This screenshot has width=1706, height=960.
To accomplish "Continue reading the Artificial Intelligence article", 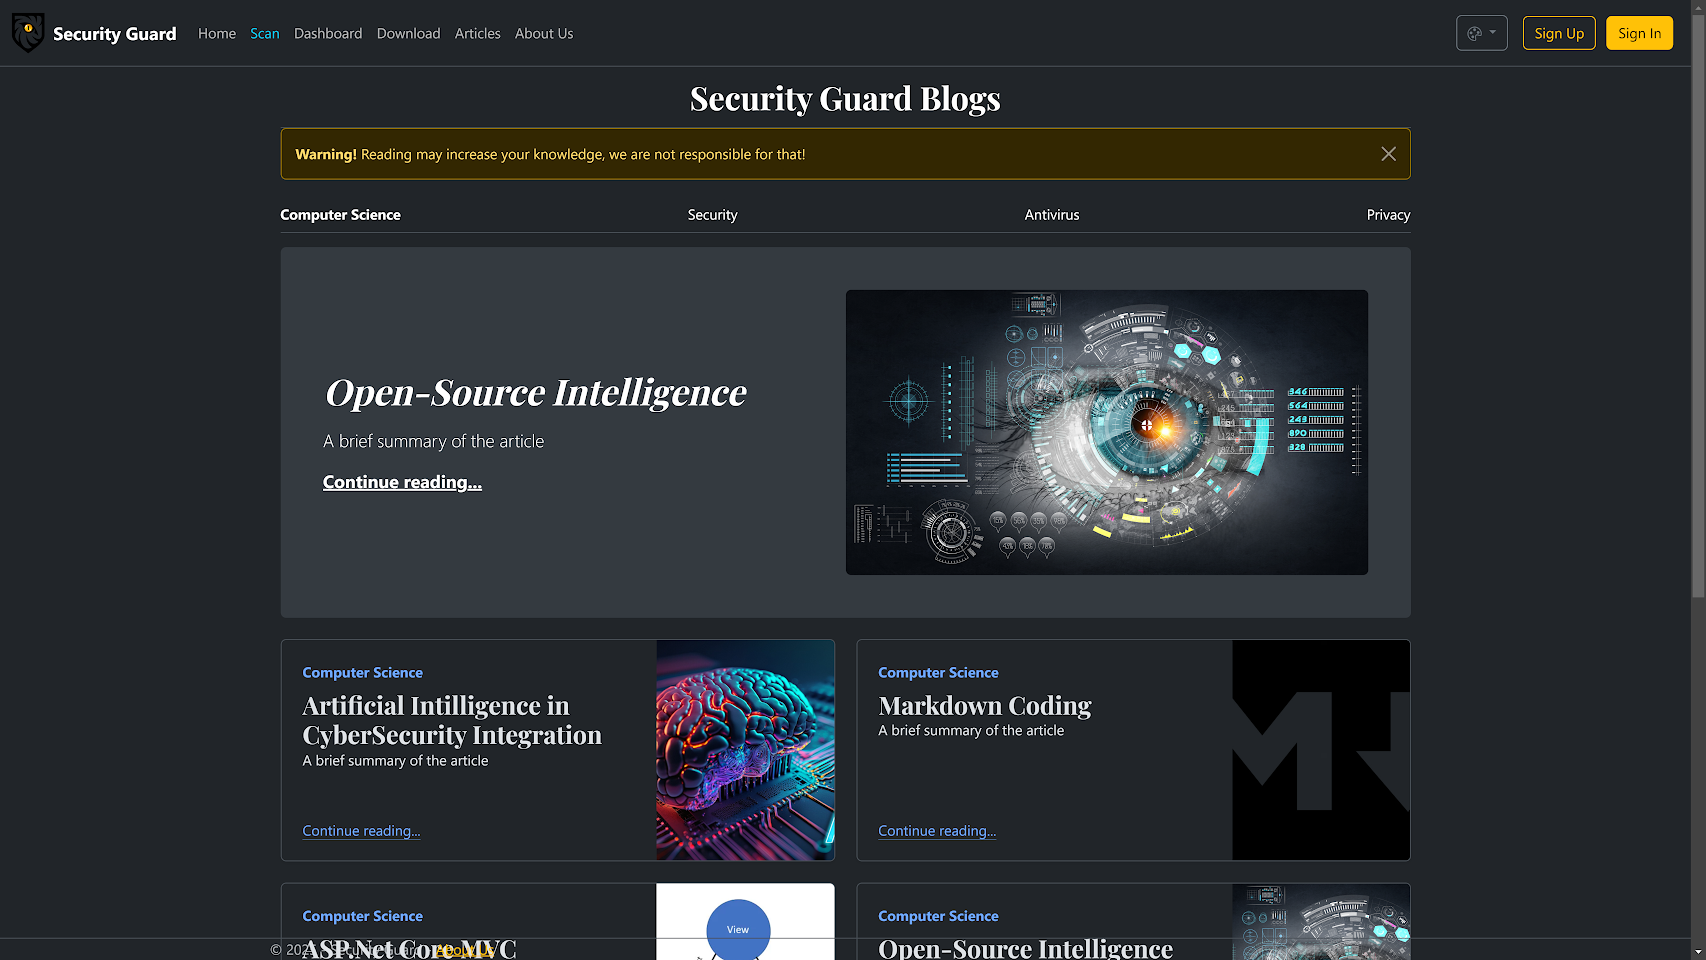I will [x=361, y=831].
